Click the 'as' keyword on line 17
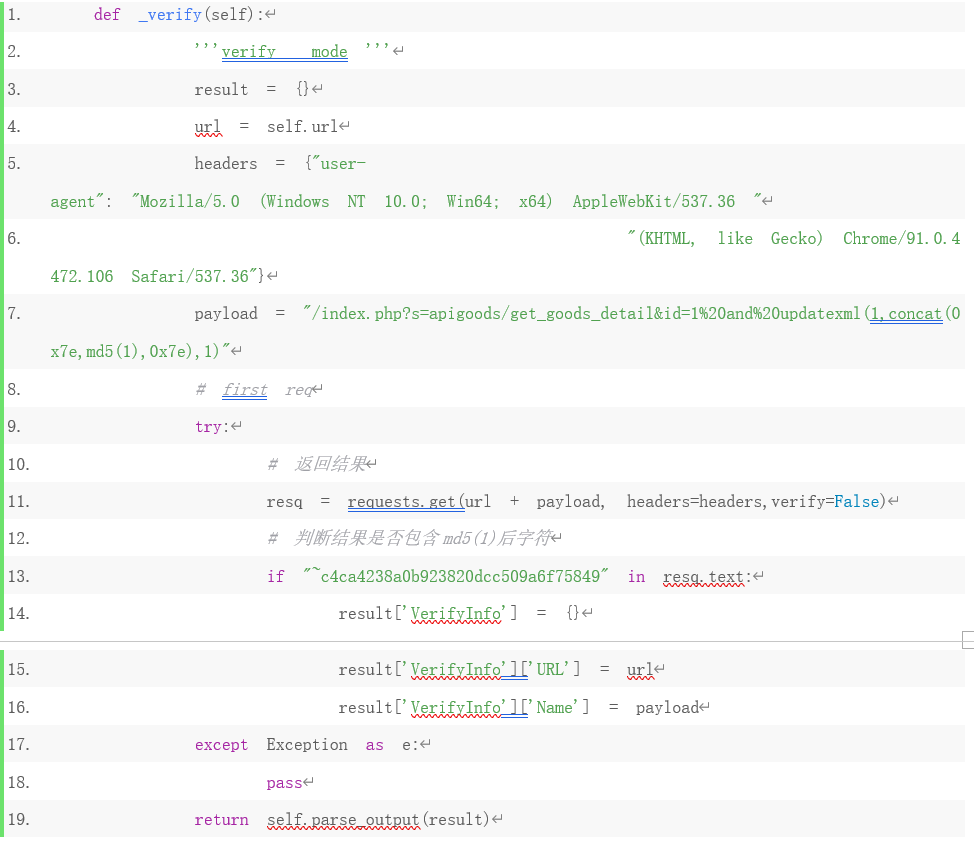 [x=375, y=745]
